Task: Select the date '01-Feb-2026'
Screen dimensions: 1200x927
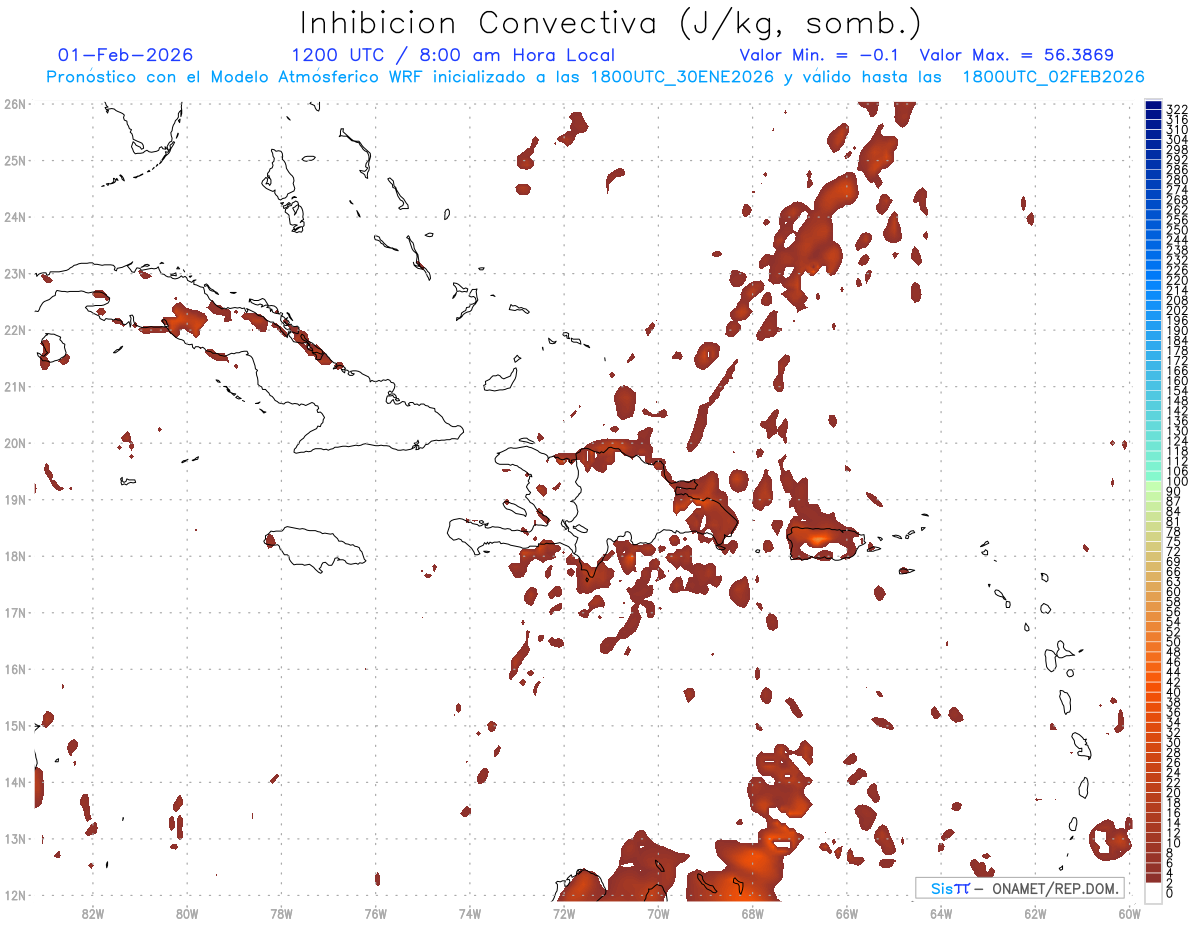Action: coord(126,55)
